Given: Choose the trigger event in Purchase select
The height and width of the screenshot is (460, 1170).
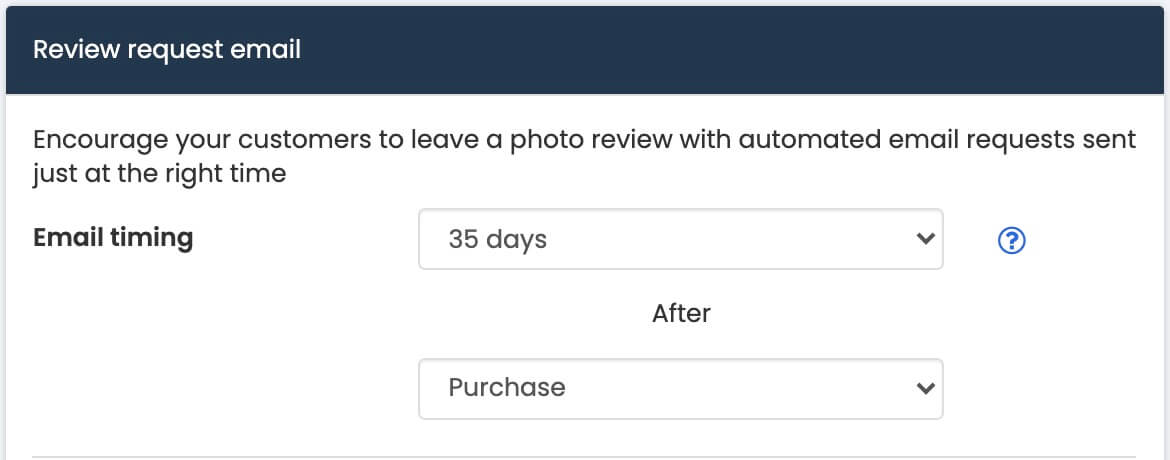Looking at the screenshot, I should [681, 388].
